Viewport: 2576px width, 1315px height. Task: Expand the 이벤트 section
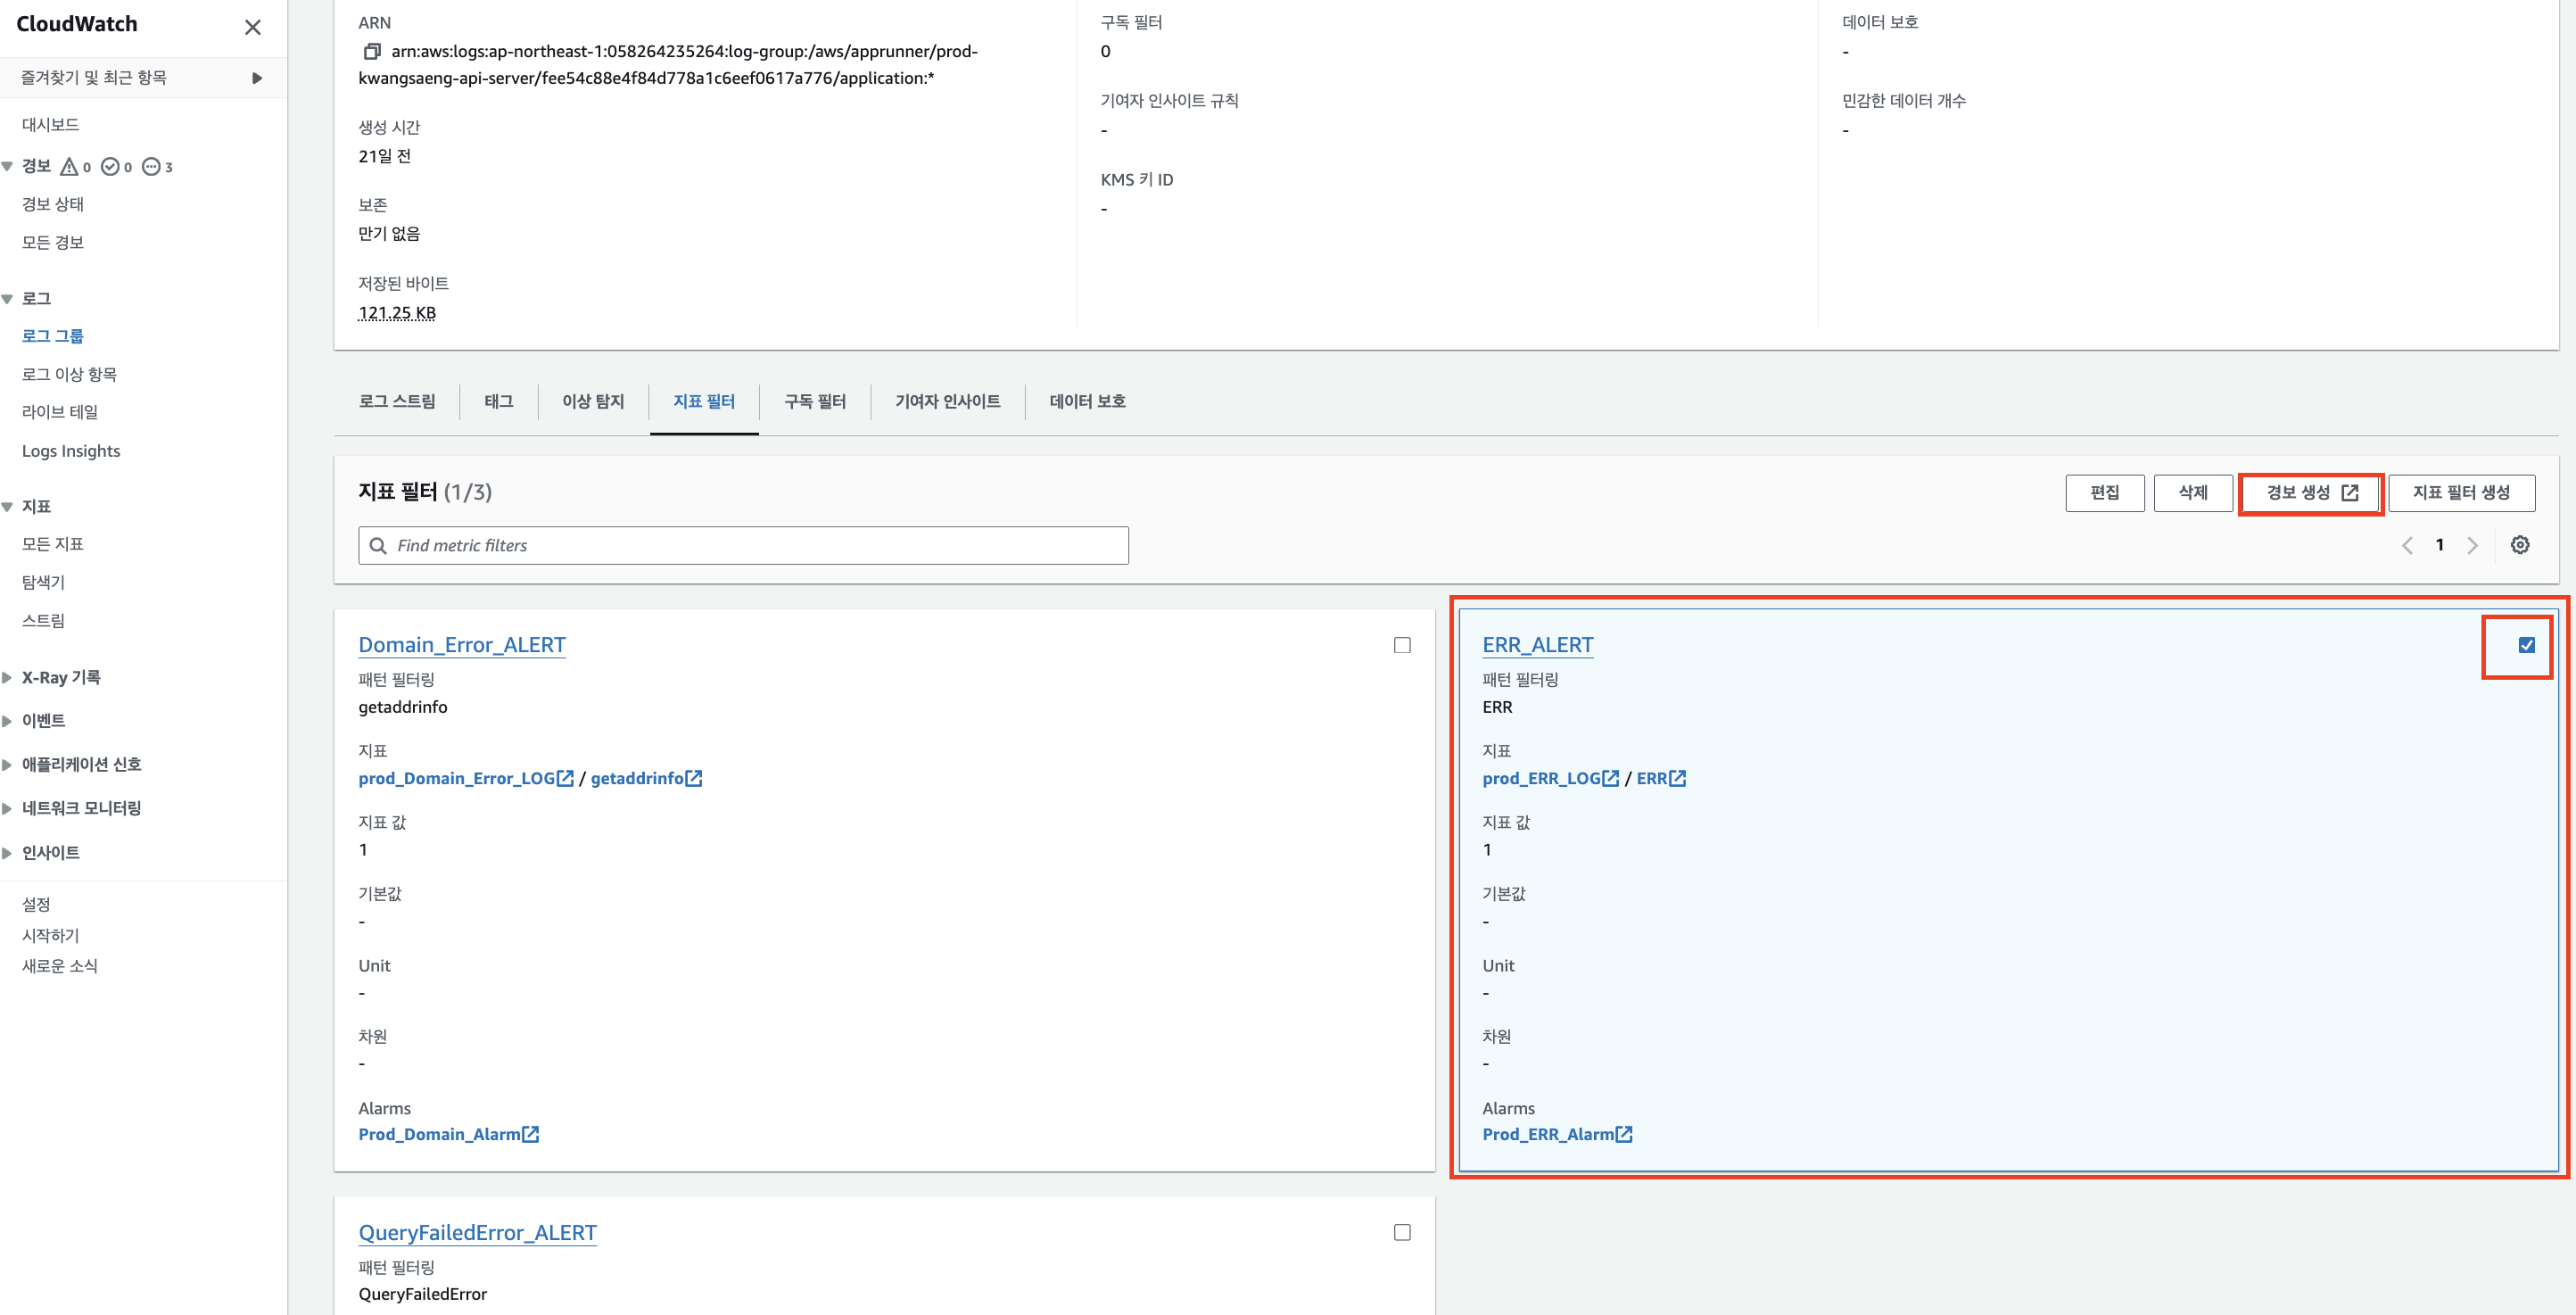pyautogui.click(x=7, y=720)
